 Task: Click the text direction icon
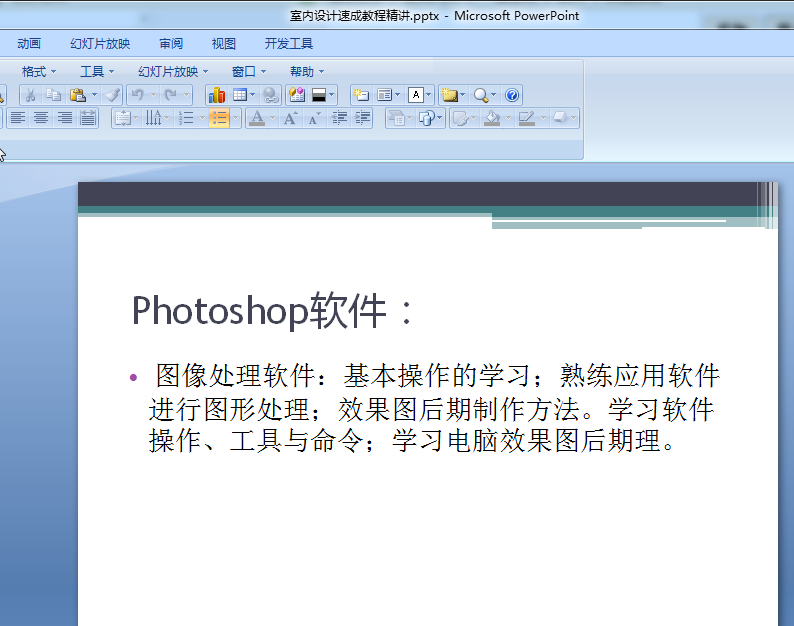pos(153,118)
